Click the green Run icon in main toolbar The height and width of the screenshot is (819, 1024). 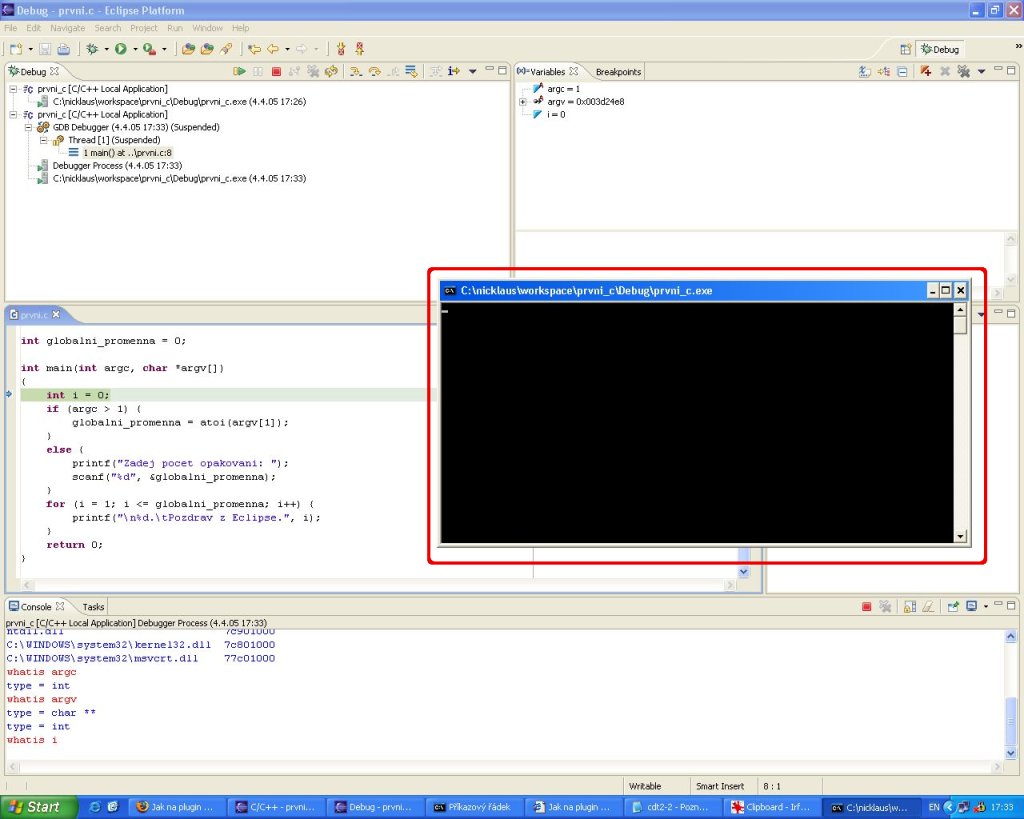[120, 49]
